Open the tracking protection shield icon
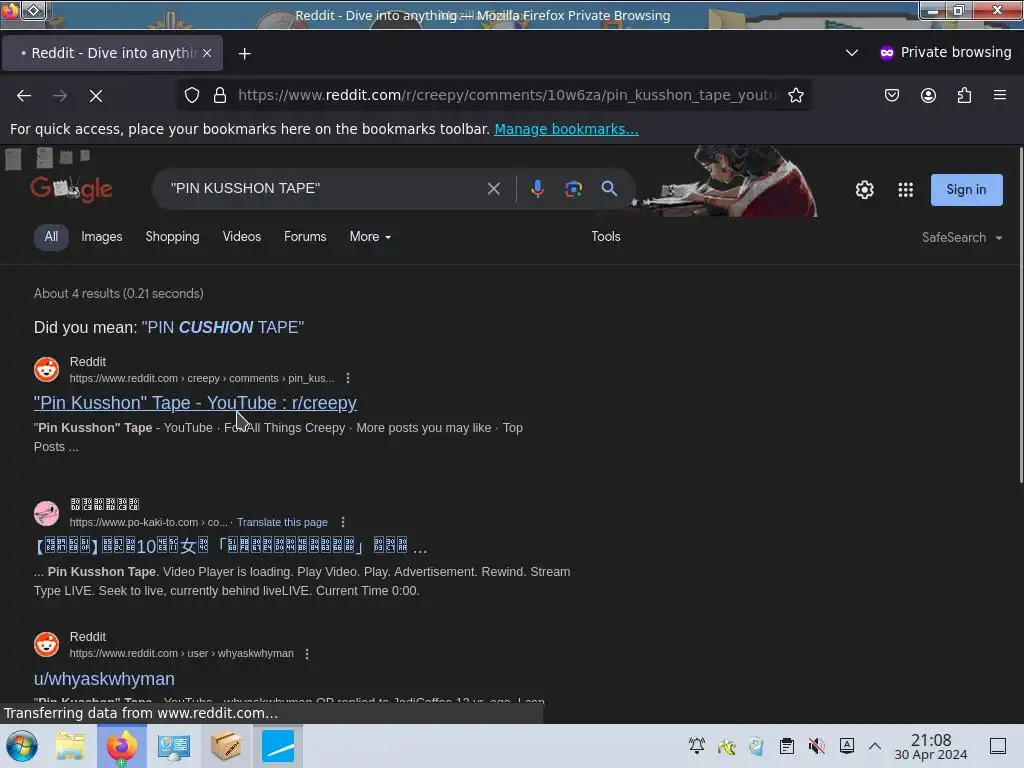This screenshot has height=768, width=1024. tap(191, 95)
